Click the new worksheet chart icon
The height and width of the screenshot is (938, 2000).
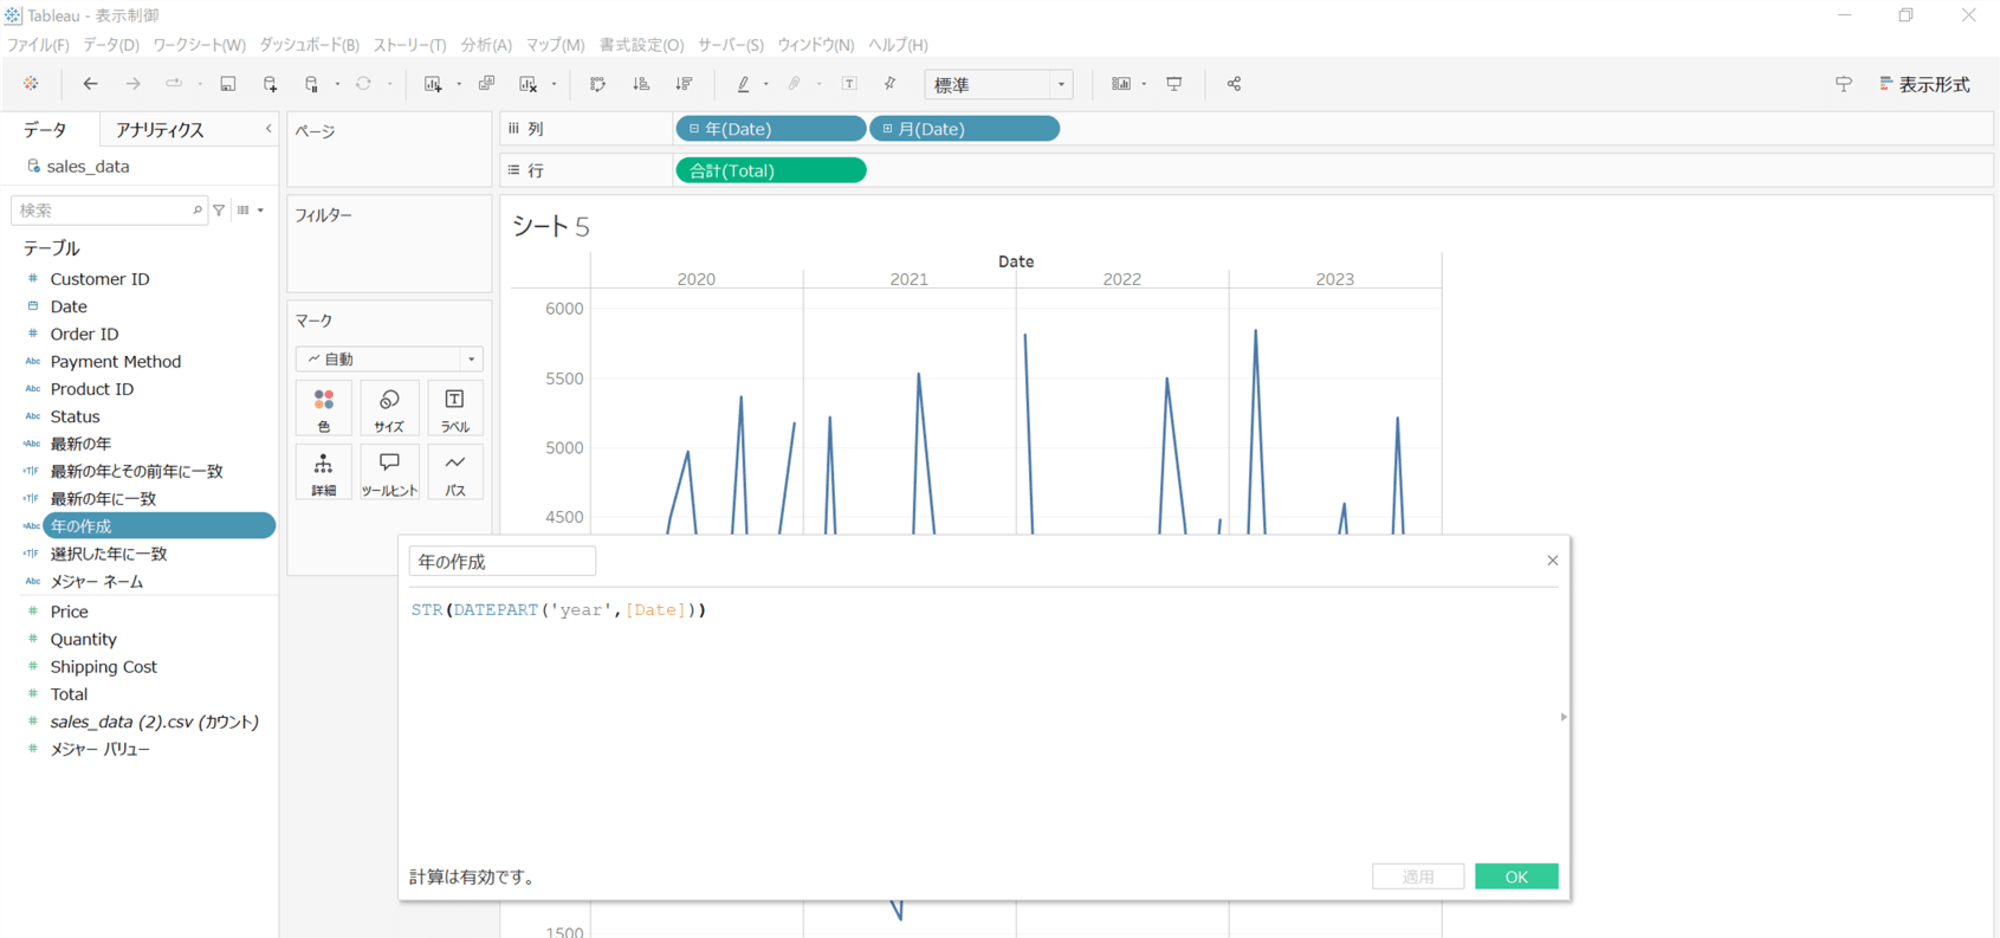(433, 84)
